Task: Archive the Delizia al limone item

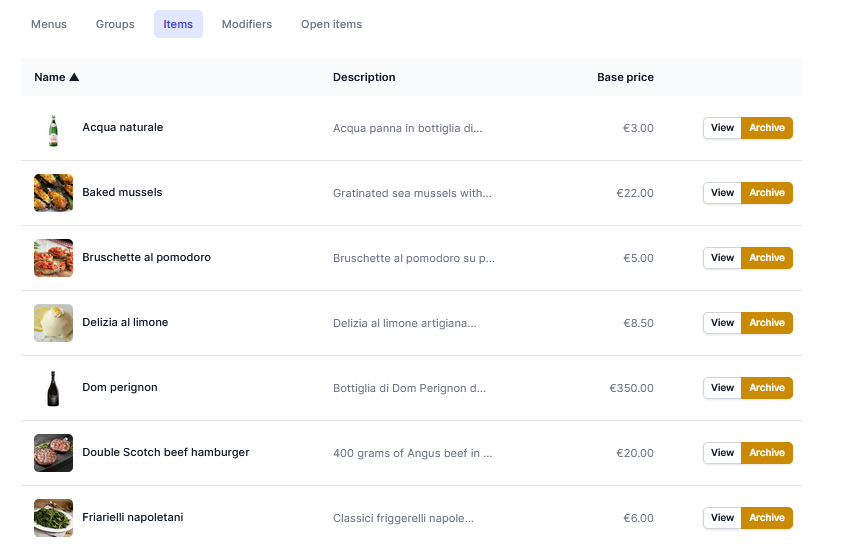Action: click(767, 323)
